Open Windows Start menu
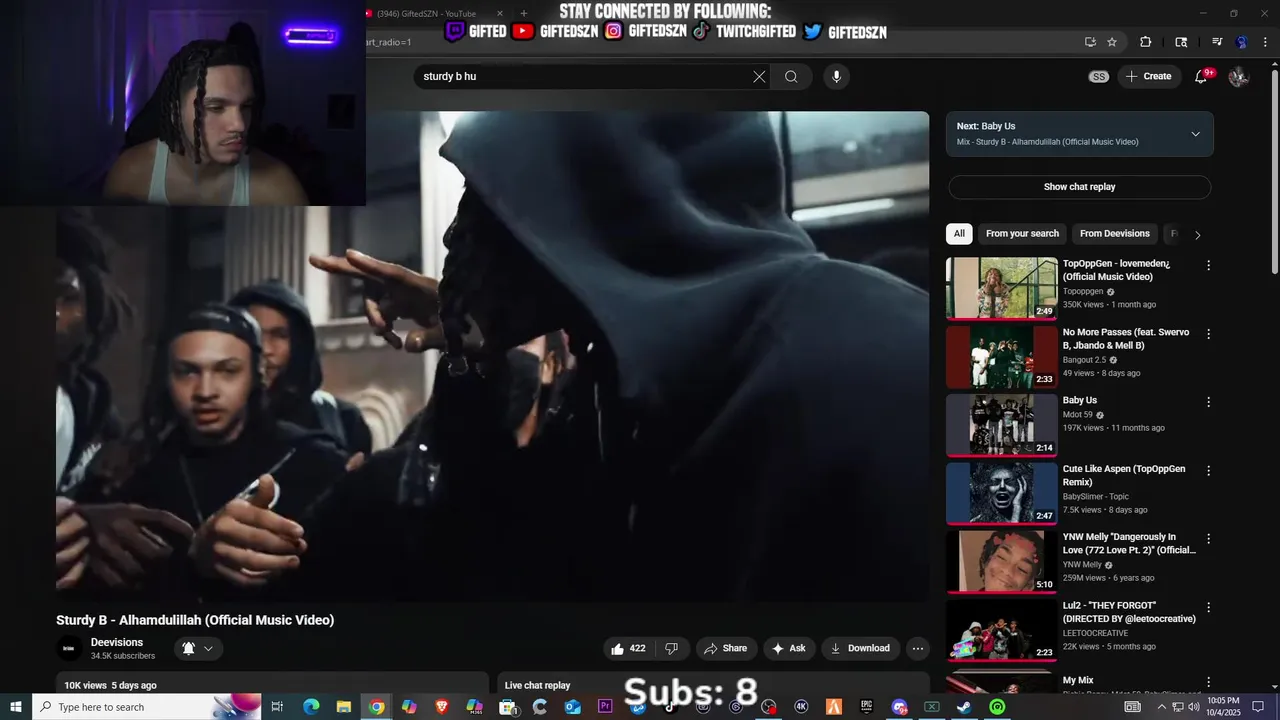The width and height of the screenshot is (1280, 720). pos(16,707)
